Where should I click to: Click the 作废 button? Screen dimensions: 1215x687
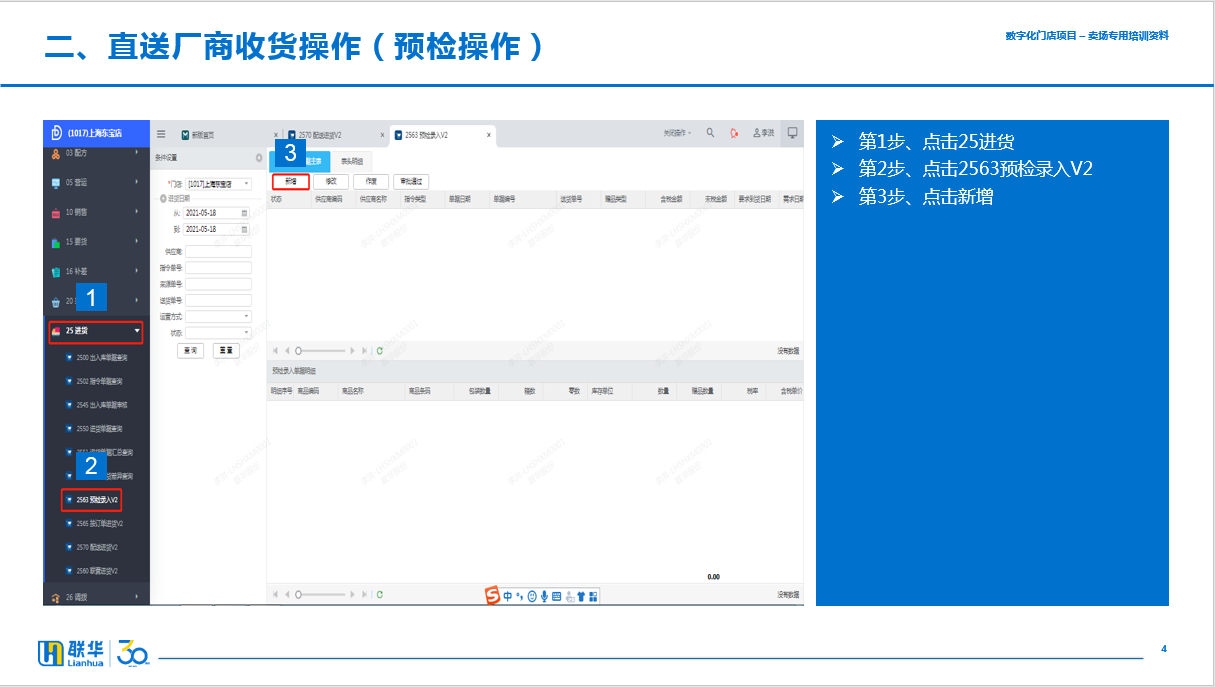point(371,182)
